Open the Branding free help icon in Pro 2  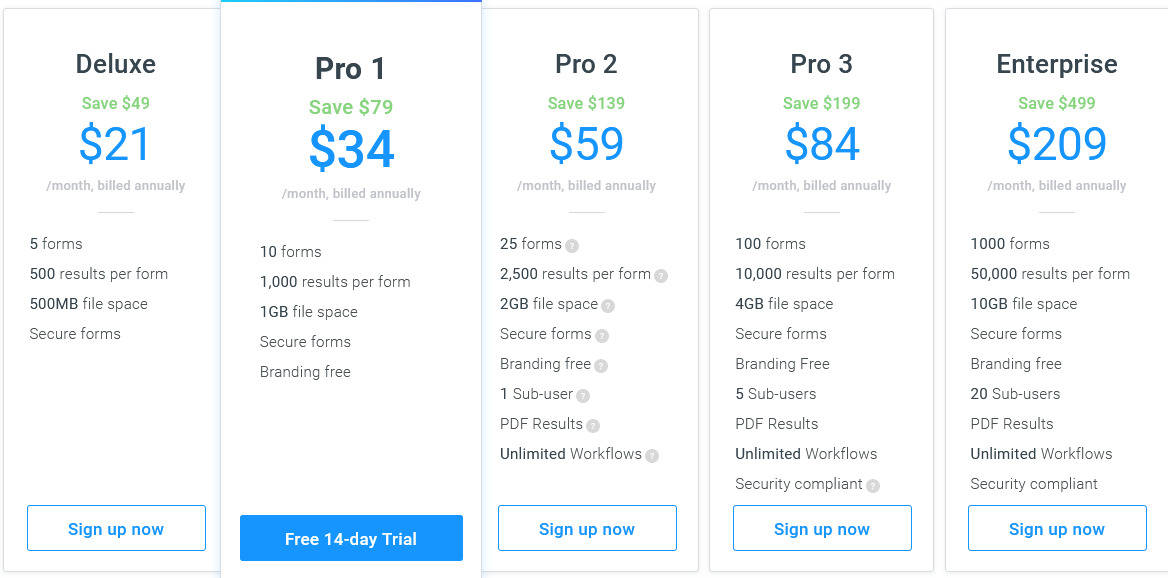(602, 364)
